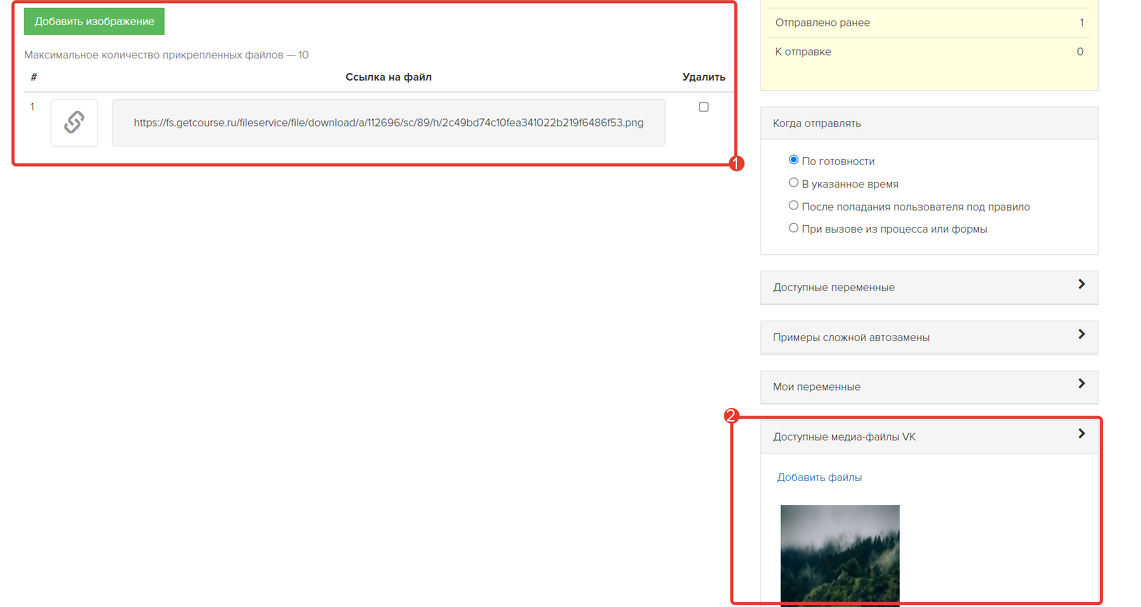Click the chain link icon in file row

click(74, 123)
